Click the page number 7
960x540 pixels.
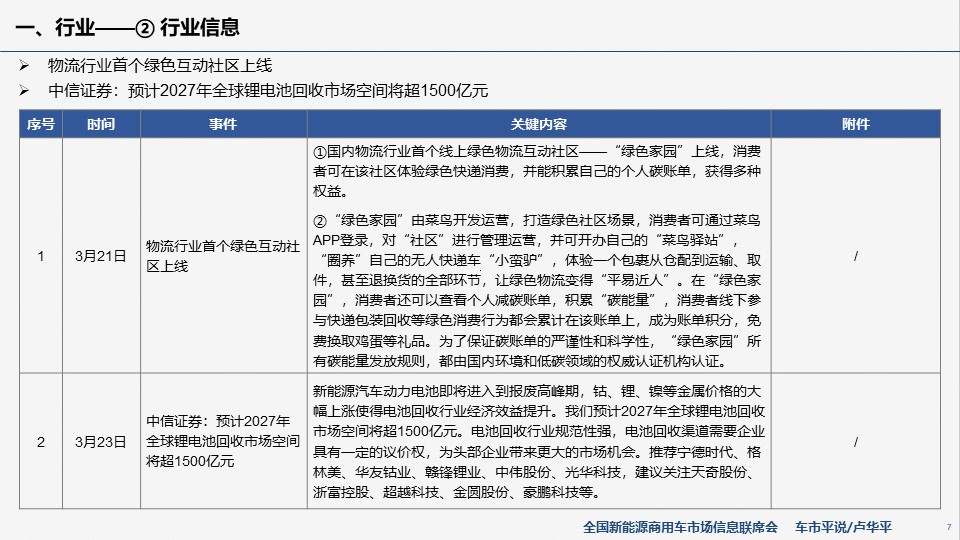click(949, 527)
